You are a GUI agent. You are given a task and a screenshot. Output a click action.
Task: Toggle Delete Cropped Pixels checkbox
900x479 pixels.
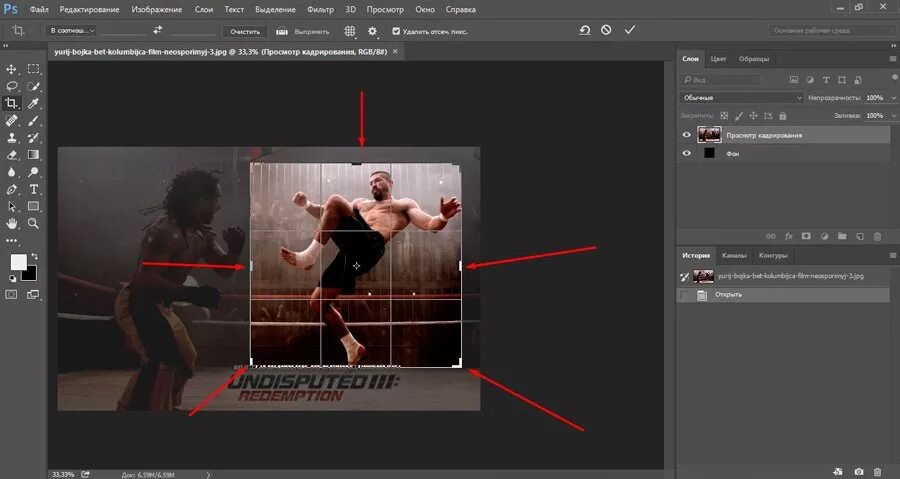point(396,32)
